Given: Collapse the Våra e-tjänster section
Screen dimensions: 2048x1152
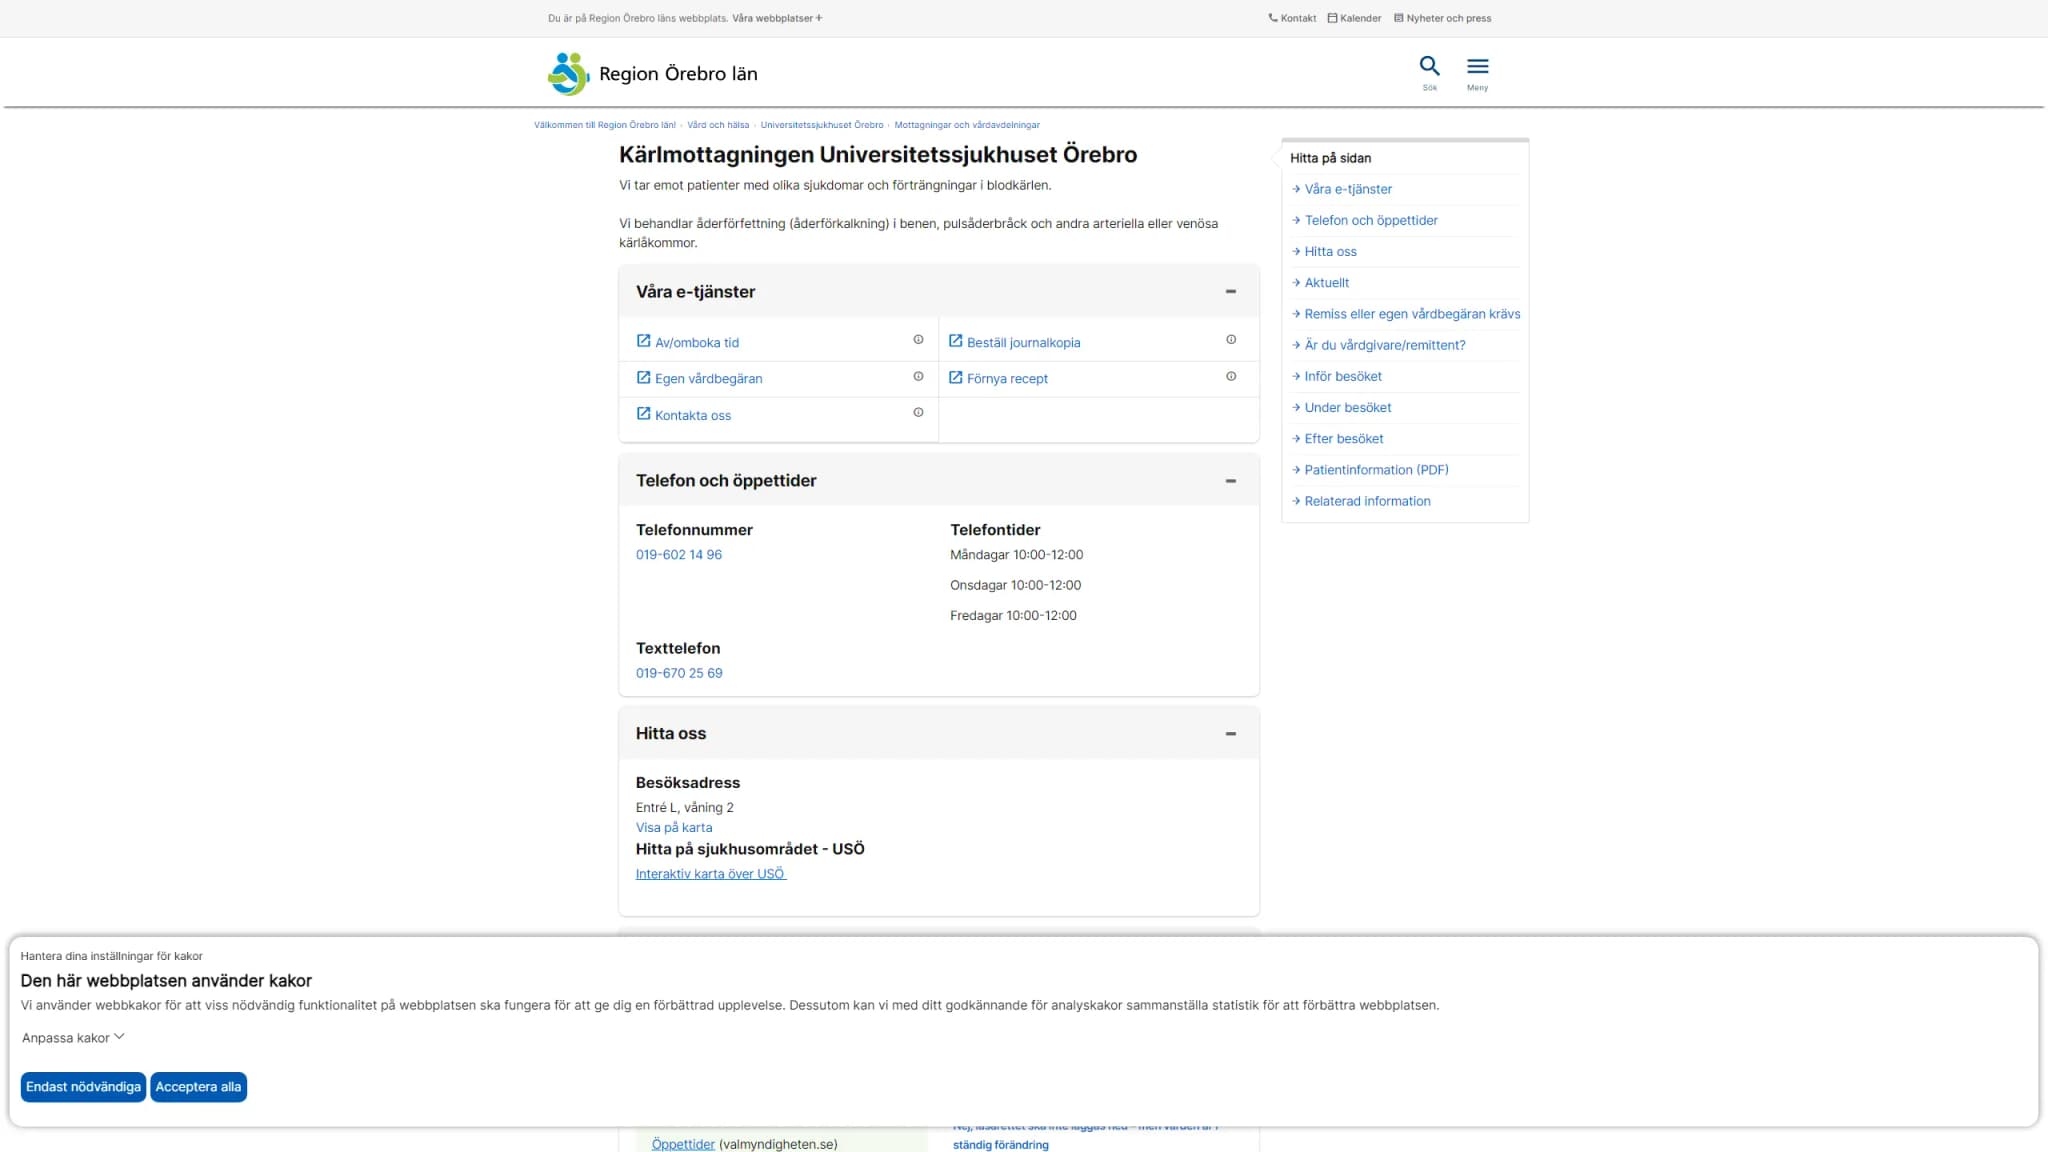Looking at the screenshot, I should tap(1230, 292).
